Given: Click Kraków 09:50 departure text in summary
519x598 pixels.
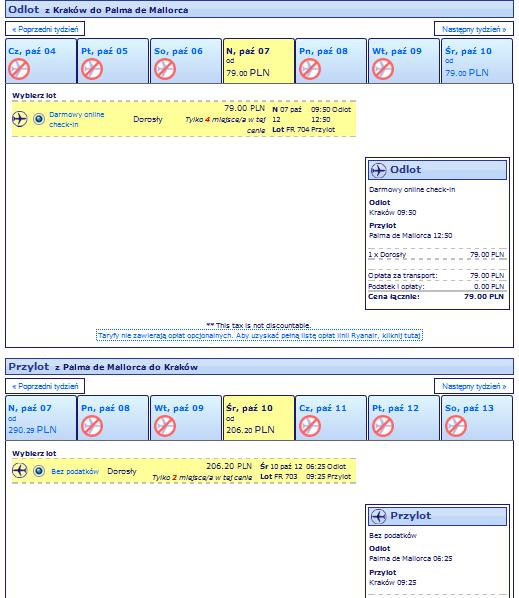Looking at the screenshot, I should (x=392, y=213).
